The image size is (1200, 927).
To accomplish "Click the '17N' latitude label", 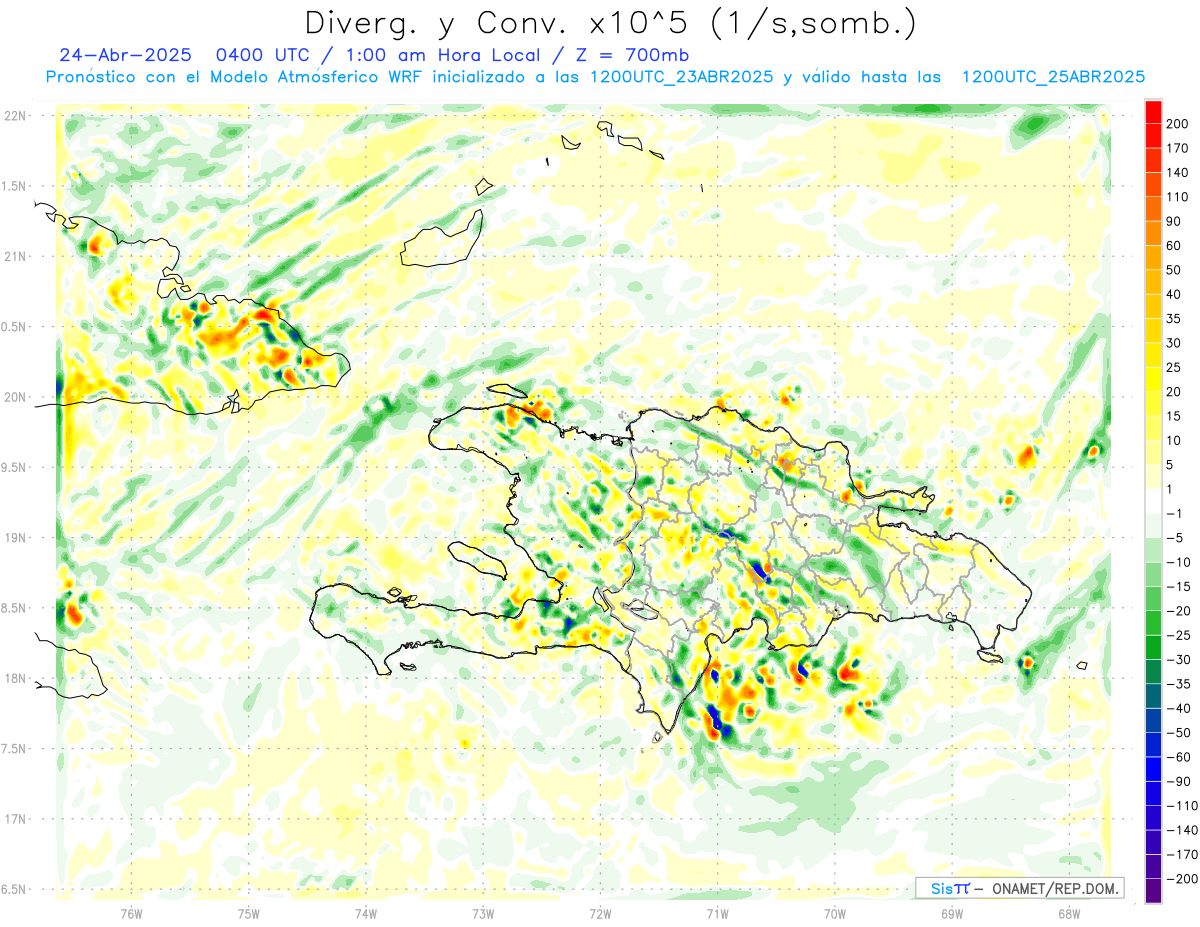I will (x=14, y=819).
